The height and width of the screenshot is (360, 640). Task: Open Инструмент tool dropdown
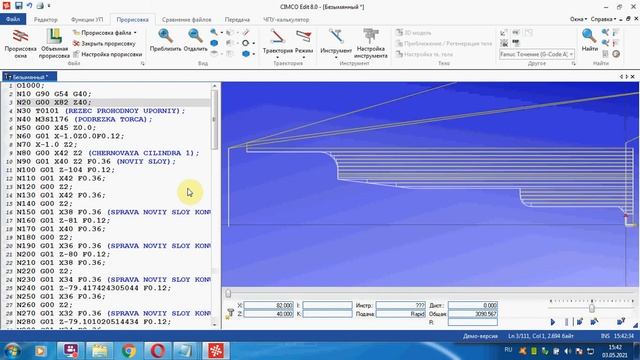336,43
